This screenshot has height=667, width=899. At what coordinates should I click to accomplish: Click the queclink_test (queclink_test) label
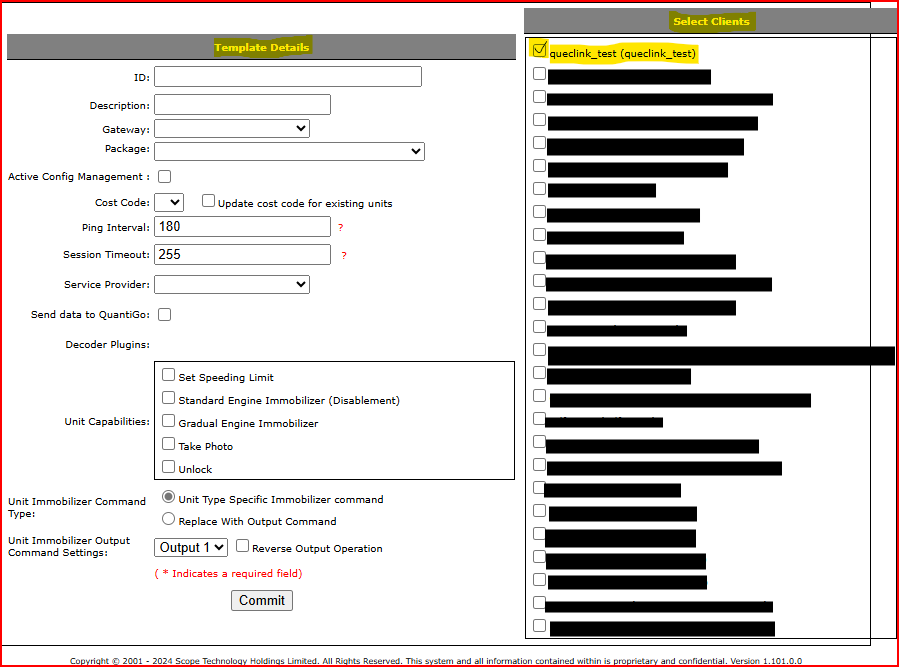coord(623,54)
